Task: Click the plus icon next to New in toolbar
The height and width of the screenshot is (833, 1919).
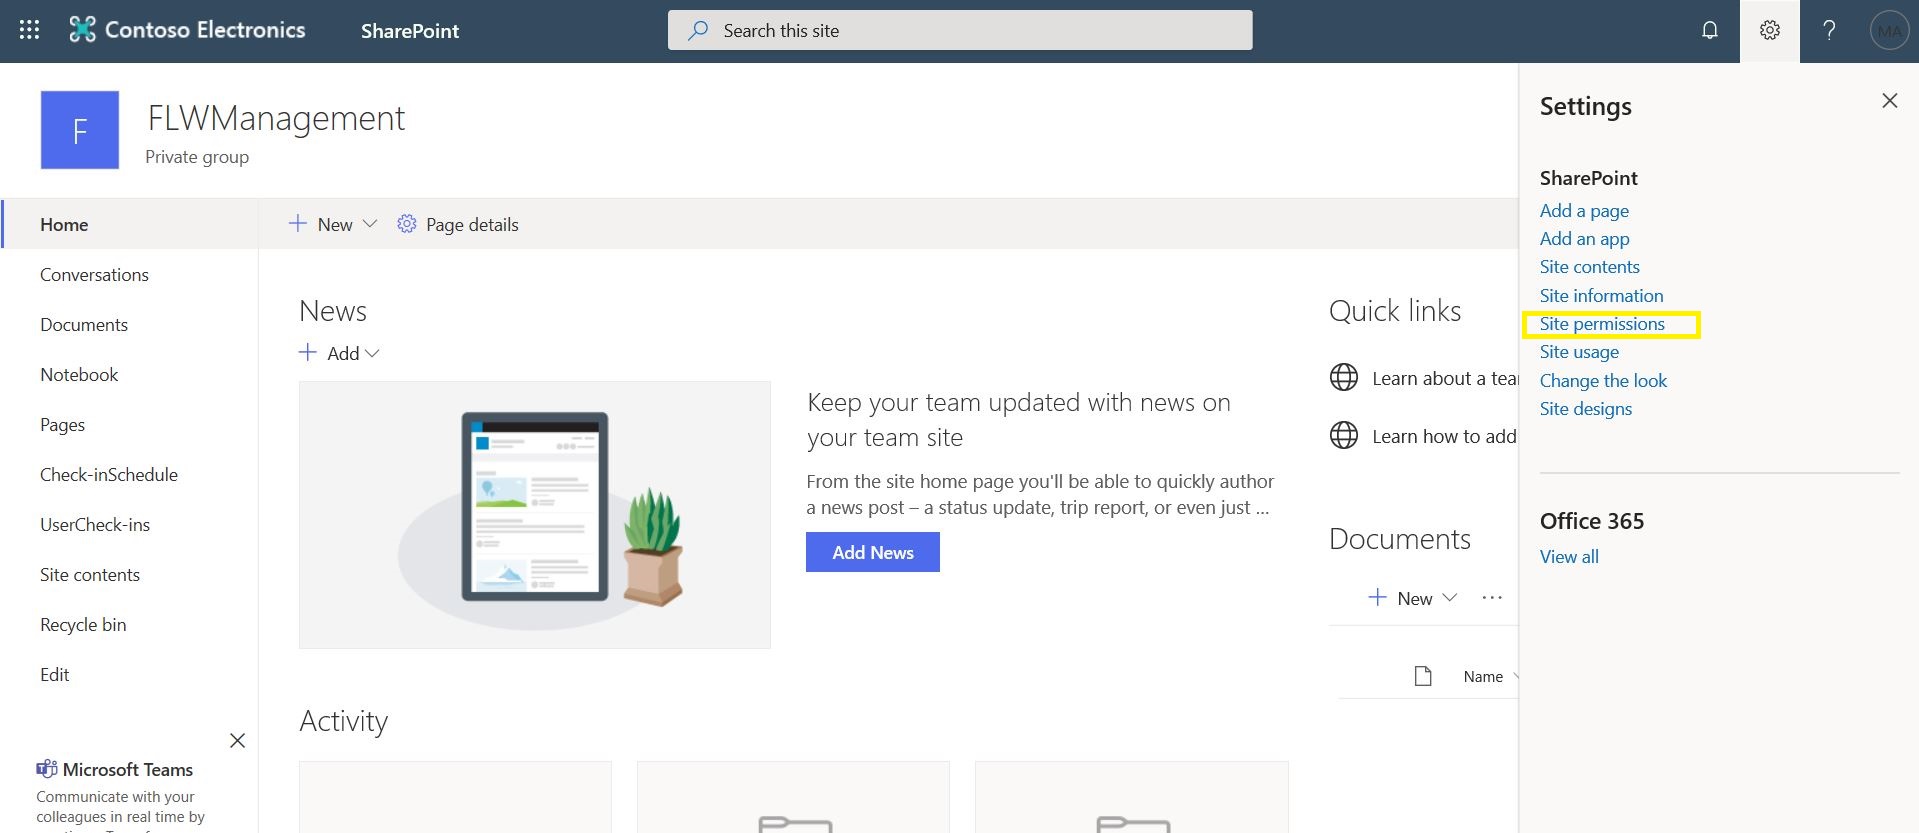Action: coord(297,224)
